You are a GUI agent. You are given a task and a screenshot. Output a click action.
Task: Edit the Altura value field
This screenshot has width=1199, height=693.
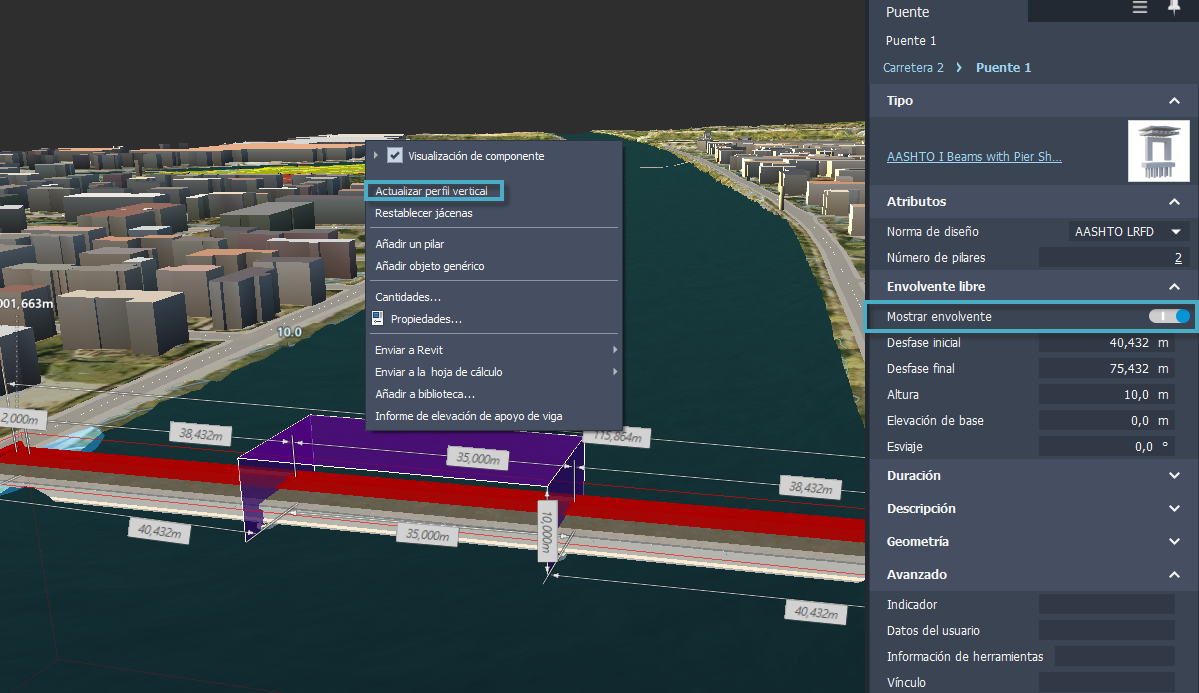[1106, 395]
